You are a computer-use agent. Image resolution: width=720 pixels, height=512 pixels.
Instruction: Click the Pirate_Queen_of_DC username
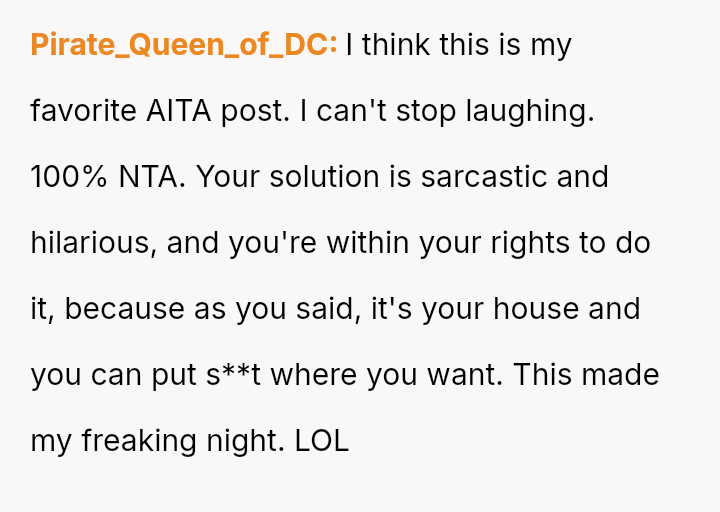[184, 45]
